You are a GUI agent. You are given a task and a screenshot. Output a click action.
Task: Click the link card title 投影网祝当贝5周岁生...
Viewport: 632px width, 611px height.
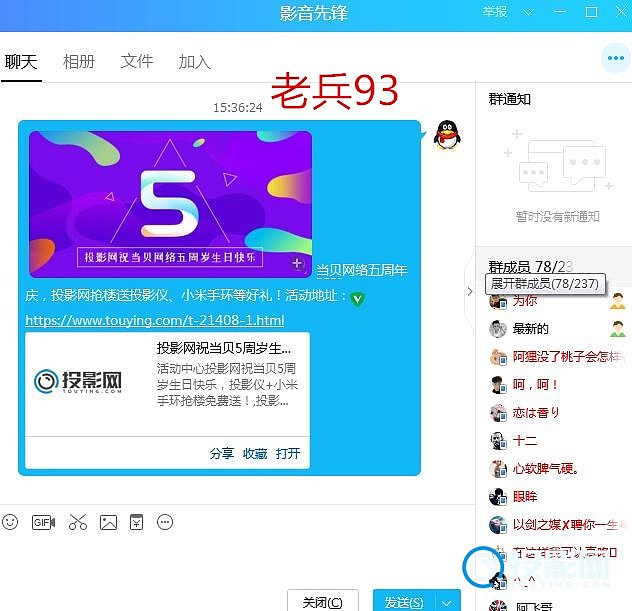tap(224, 348)
